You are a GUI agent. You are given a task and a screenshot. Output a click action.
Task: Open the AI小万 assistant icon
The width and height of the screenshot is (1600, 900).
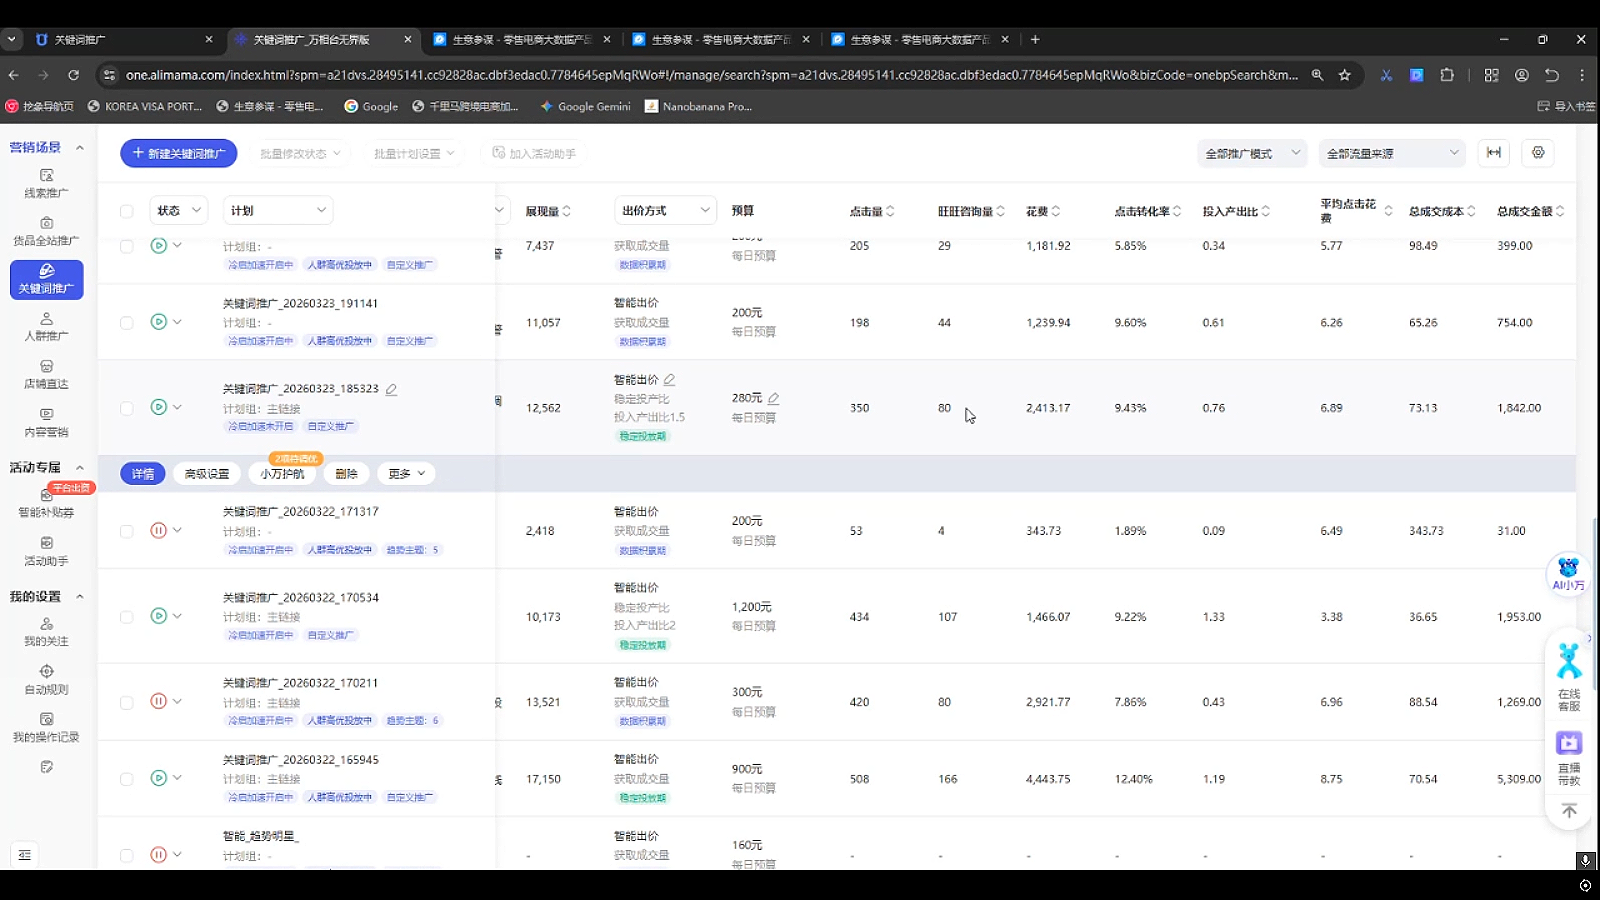click(x=1567, y=574)
